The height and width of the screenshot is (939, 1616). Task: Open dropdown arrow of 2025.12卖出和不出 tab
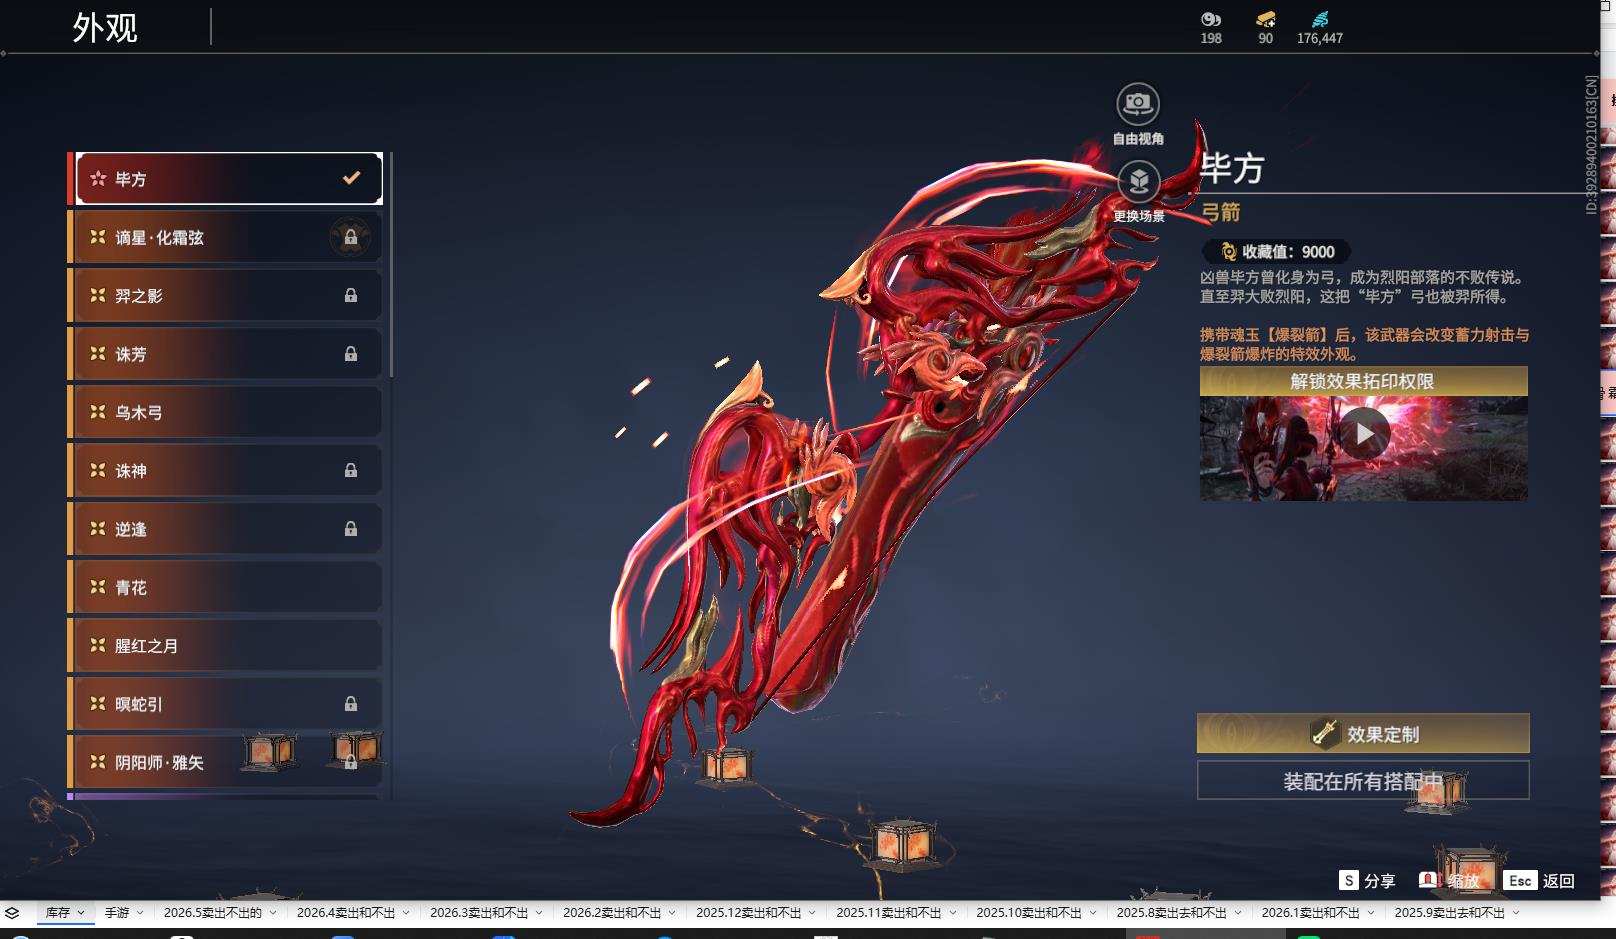(812, 913)
